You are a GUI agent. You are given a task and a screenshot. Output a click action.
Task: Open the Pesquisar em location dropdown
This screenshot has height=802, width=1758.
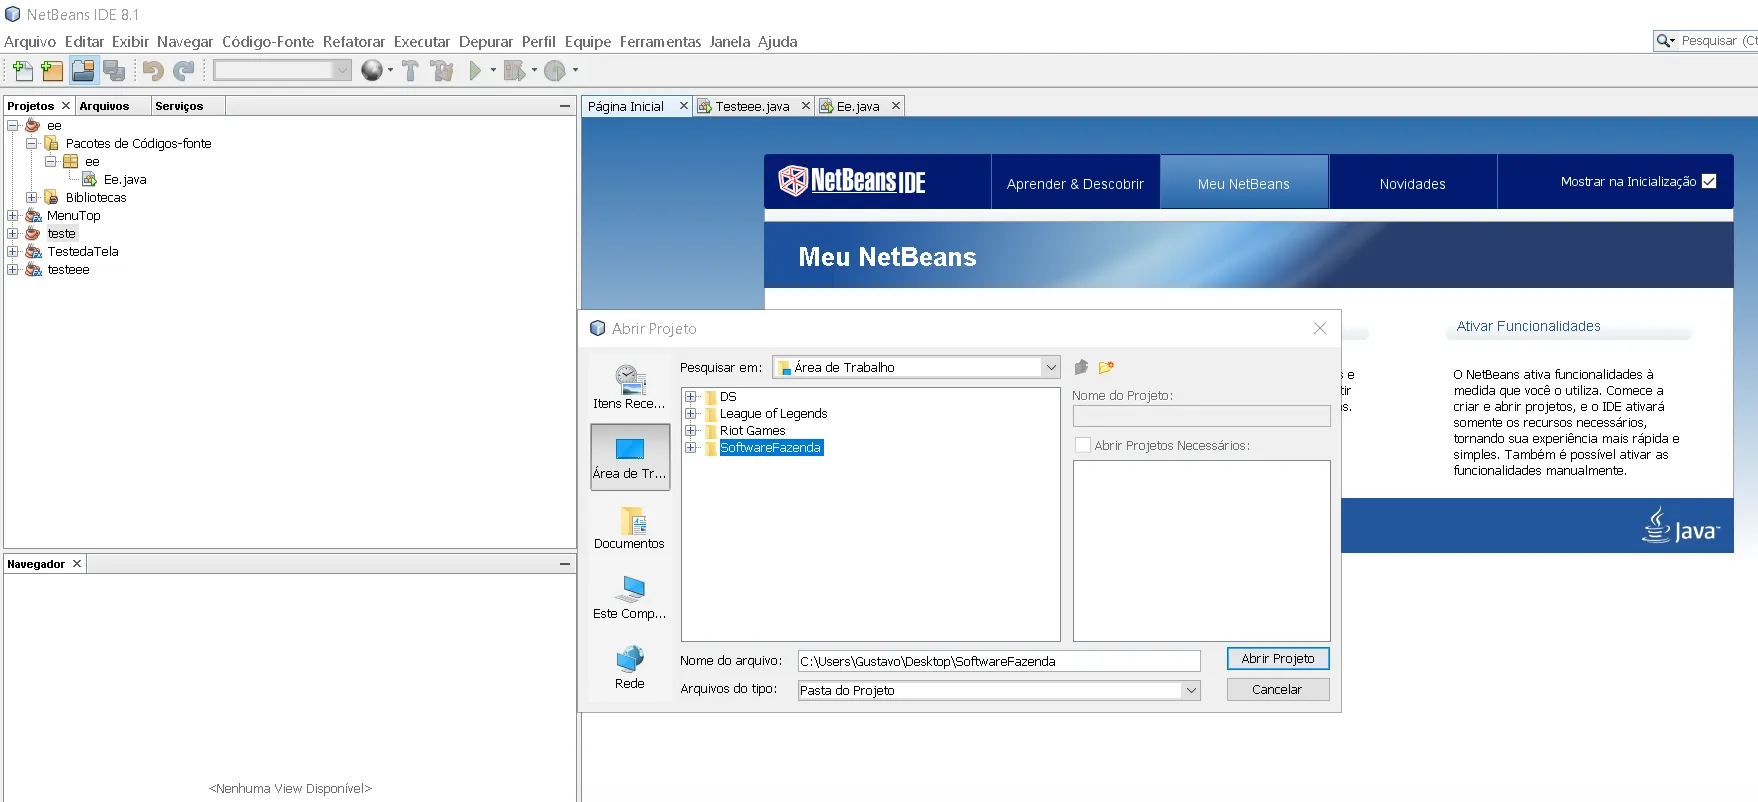[1050, 367]
